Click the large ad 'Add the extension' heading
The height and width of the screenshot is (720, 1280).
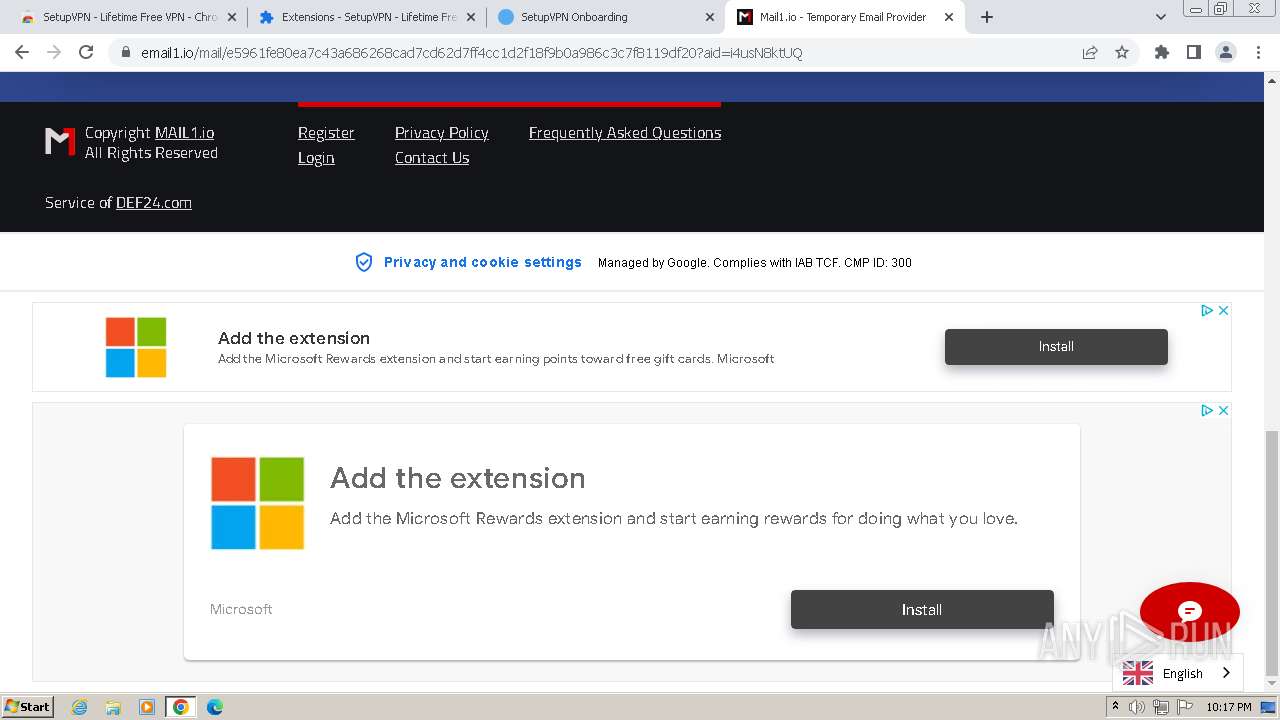[458, 478]
